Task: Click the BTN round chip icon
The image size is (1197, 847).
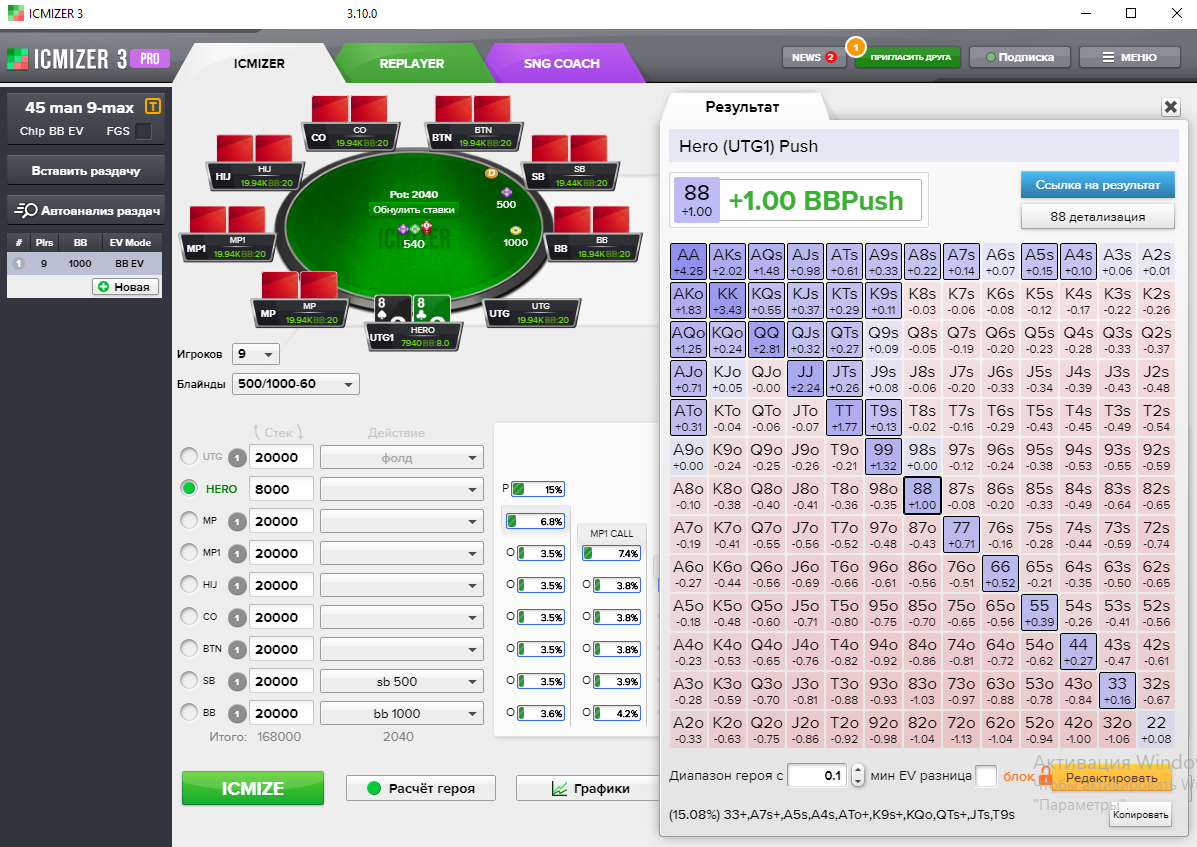Action: (x=237, y=650)
